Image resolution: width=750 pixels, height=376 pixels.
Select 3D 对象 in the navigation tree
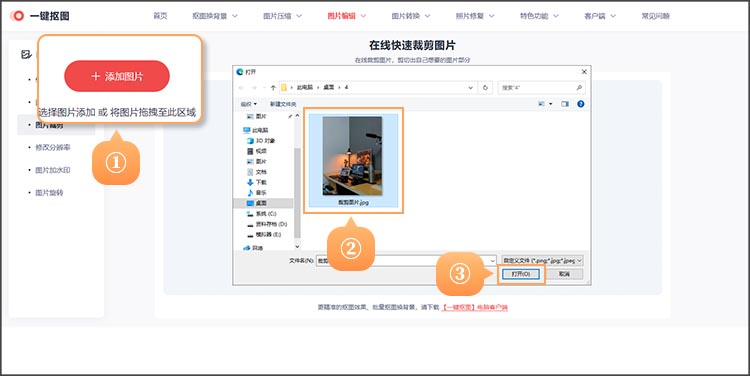pyautogui.click(x=261, y=141)
